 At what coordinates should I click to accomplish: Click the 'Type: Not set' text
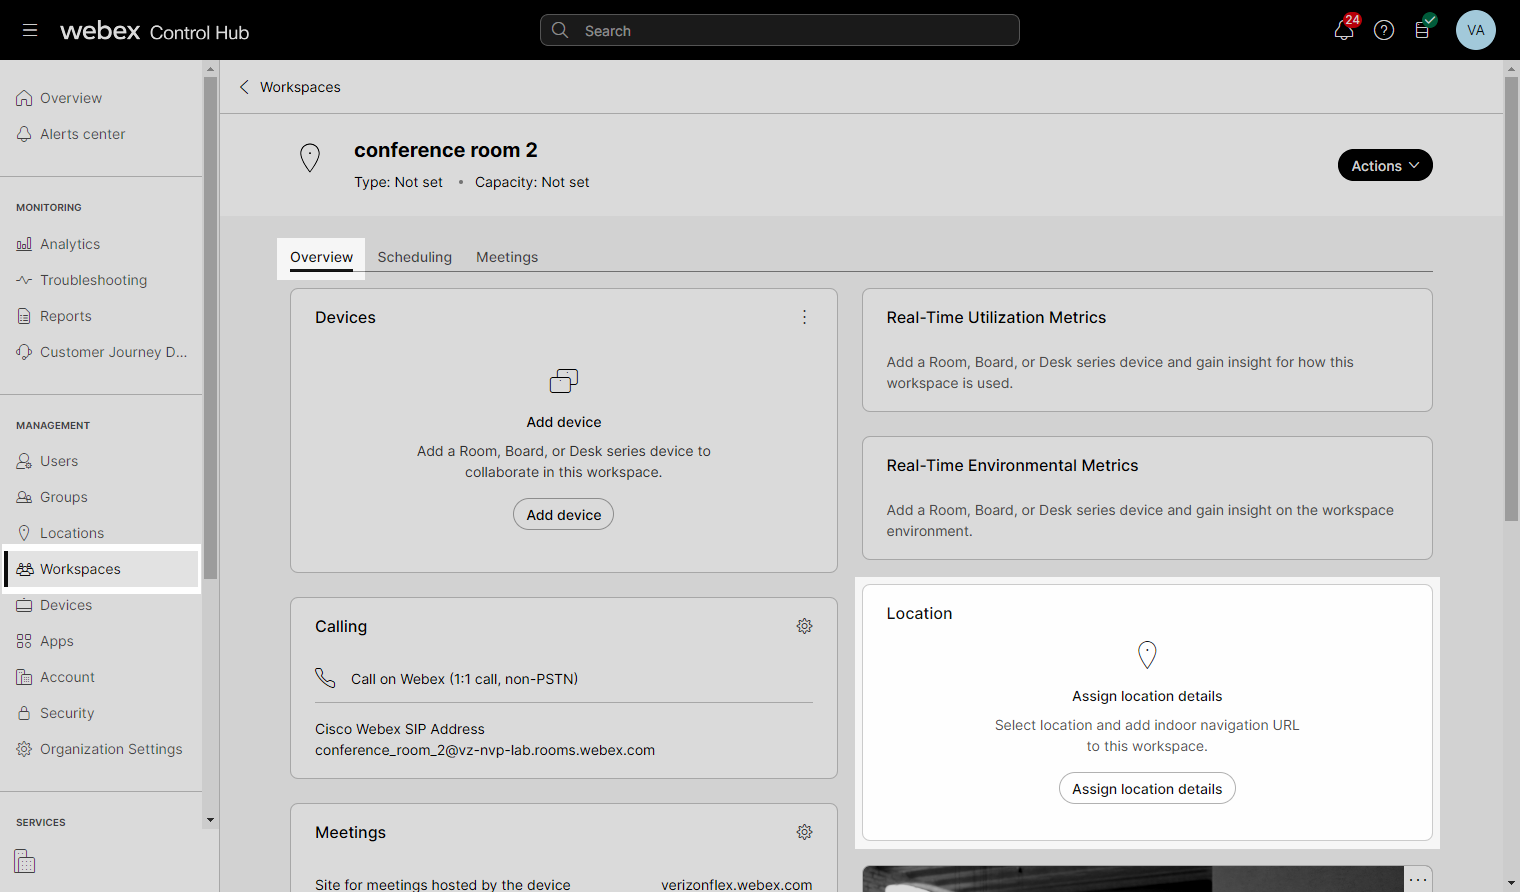point(398,182)
